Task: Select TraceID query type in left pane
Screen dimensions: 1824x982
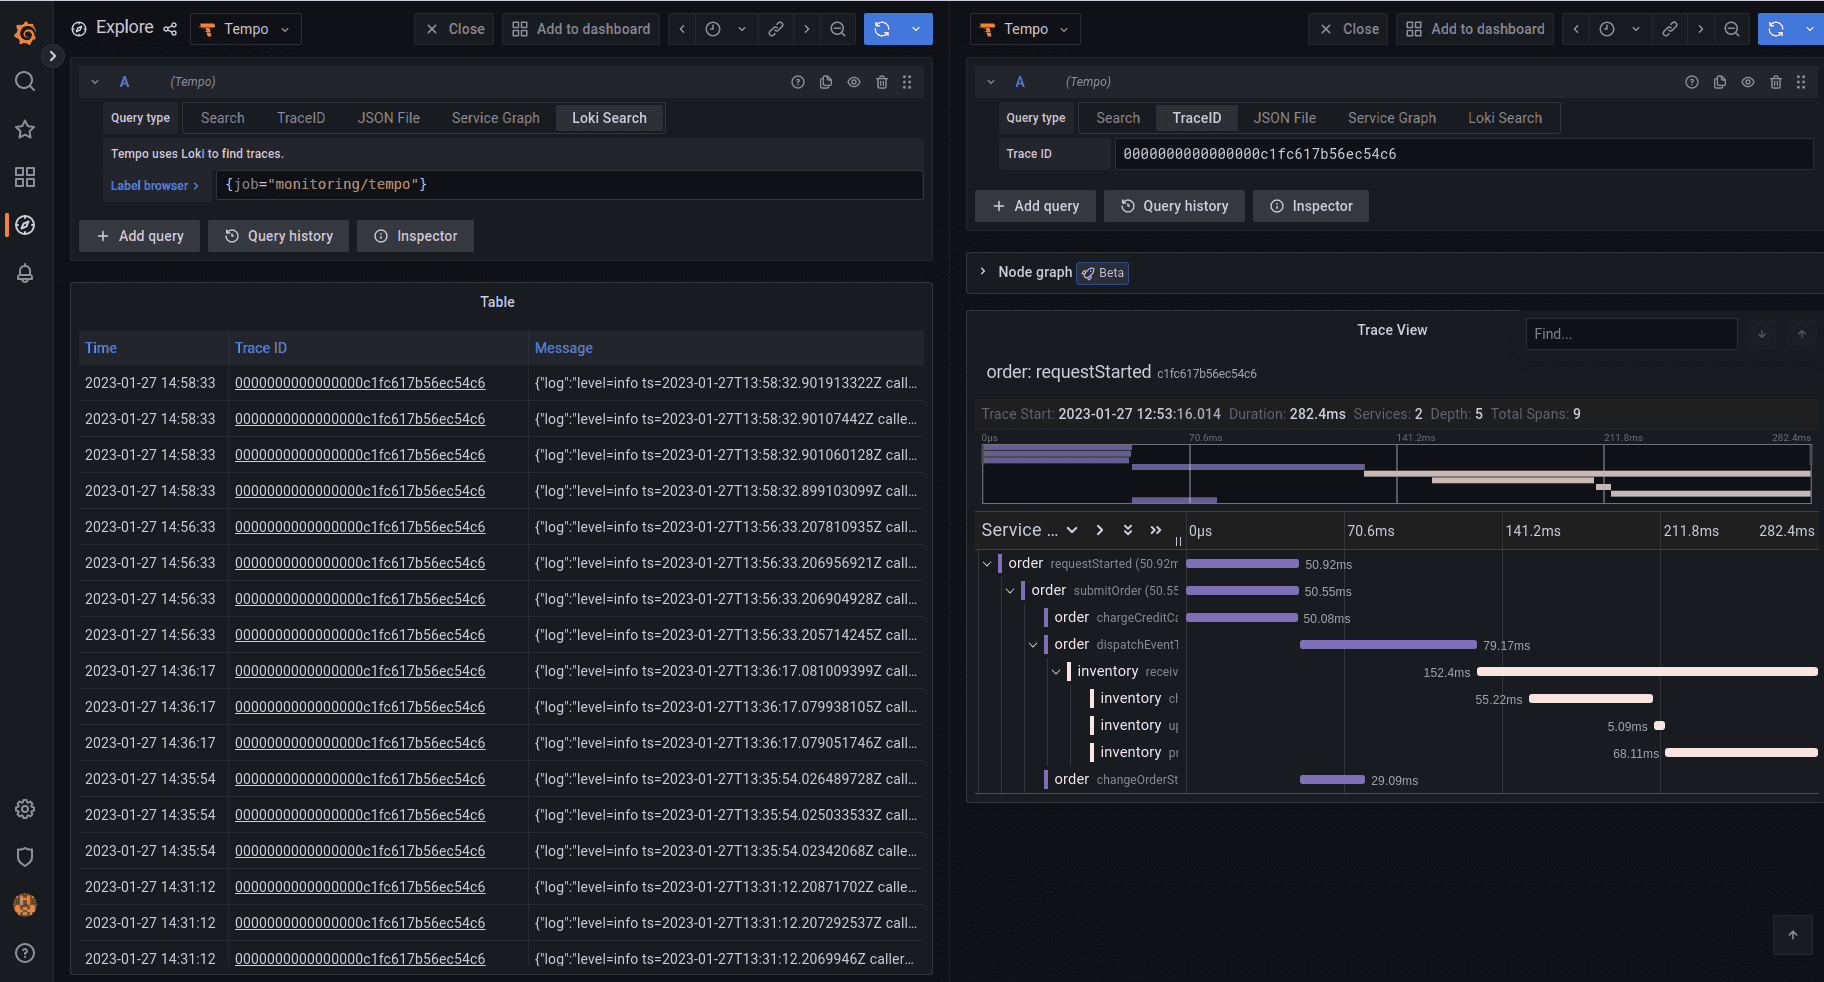Action: 301,118
